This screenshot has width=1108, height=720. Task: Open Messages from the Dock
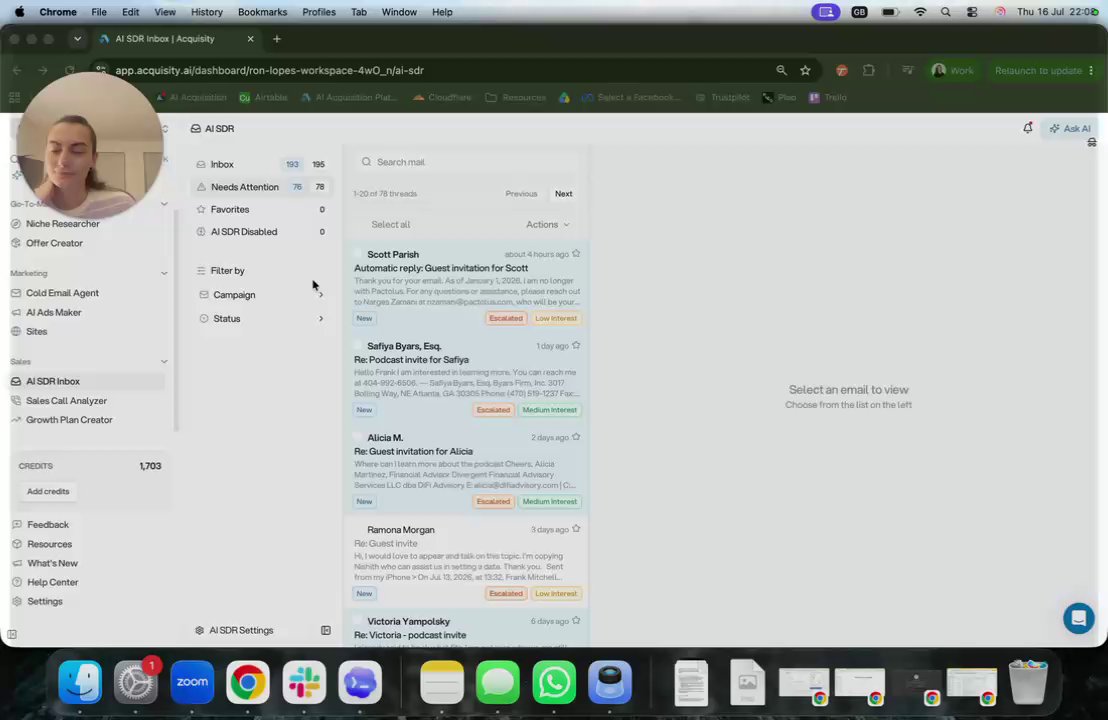pos(497,682)
